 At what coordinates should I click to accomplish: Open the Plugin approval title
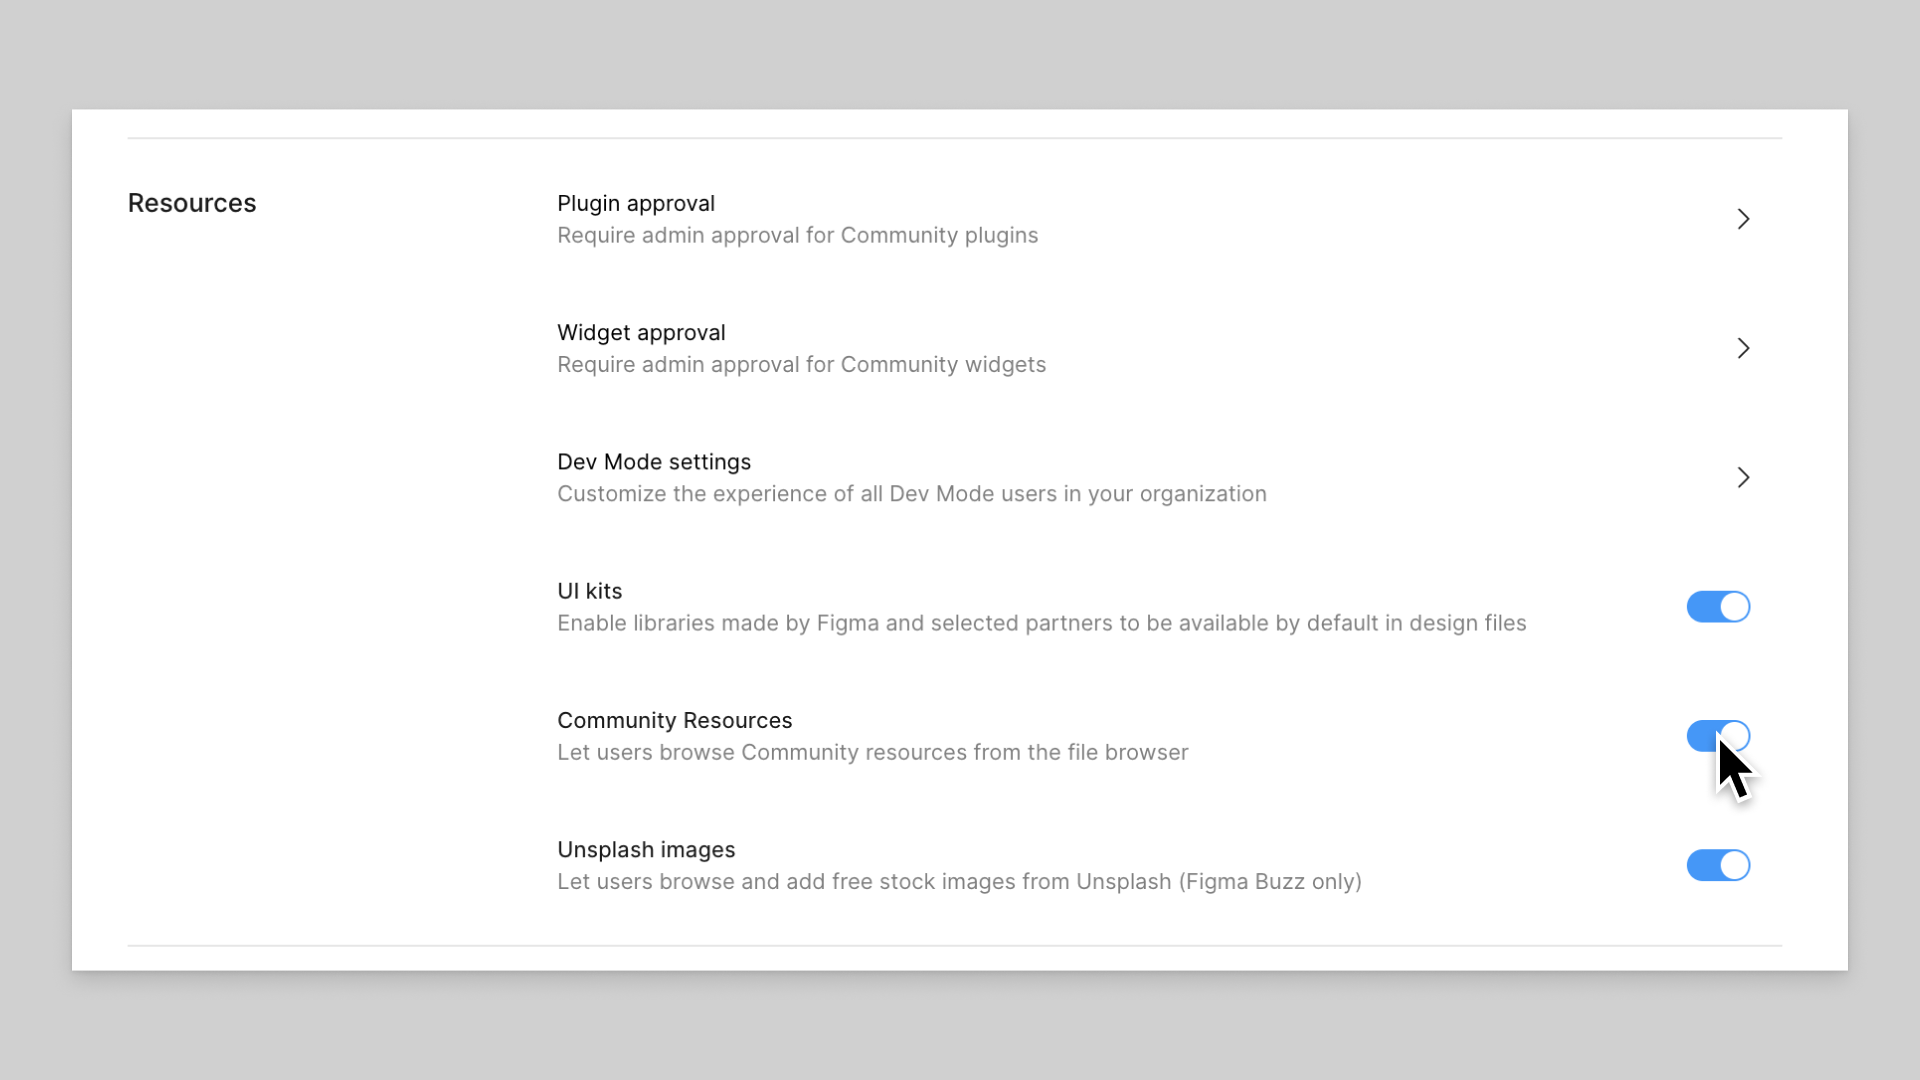[636, 204]
